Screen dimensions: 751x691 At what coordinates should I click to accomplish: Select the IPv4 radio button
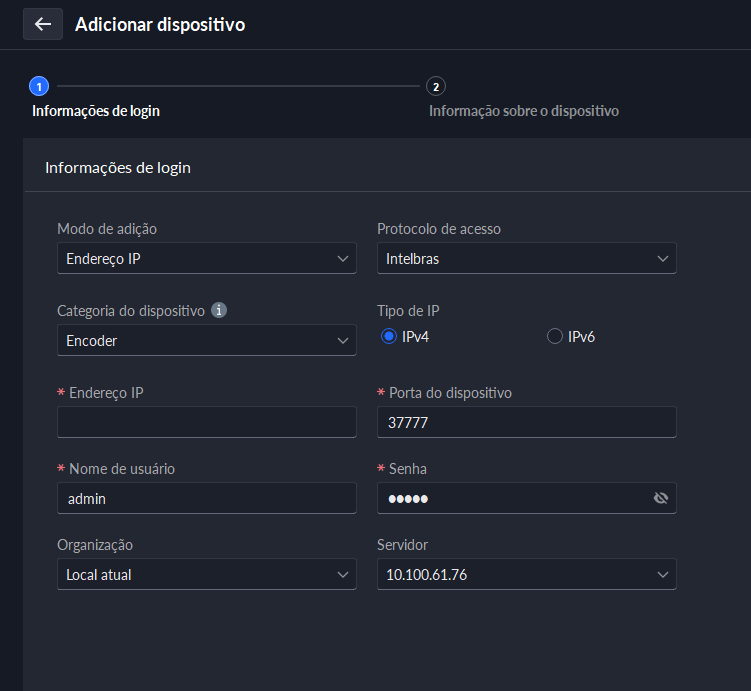click(389, 337)
